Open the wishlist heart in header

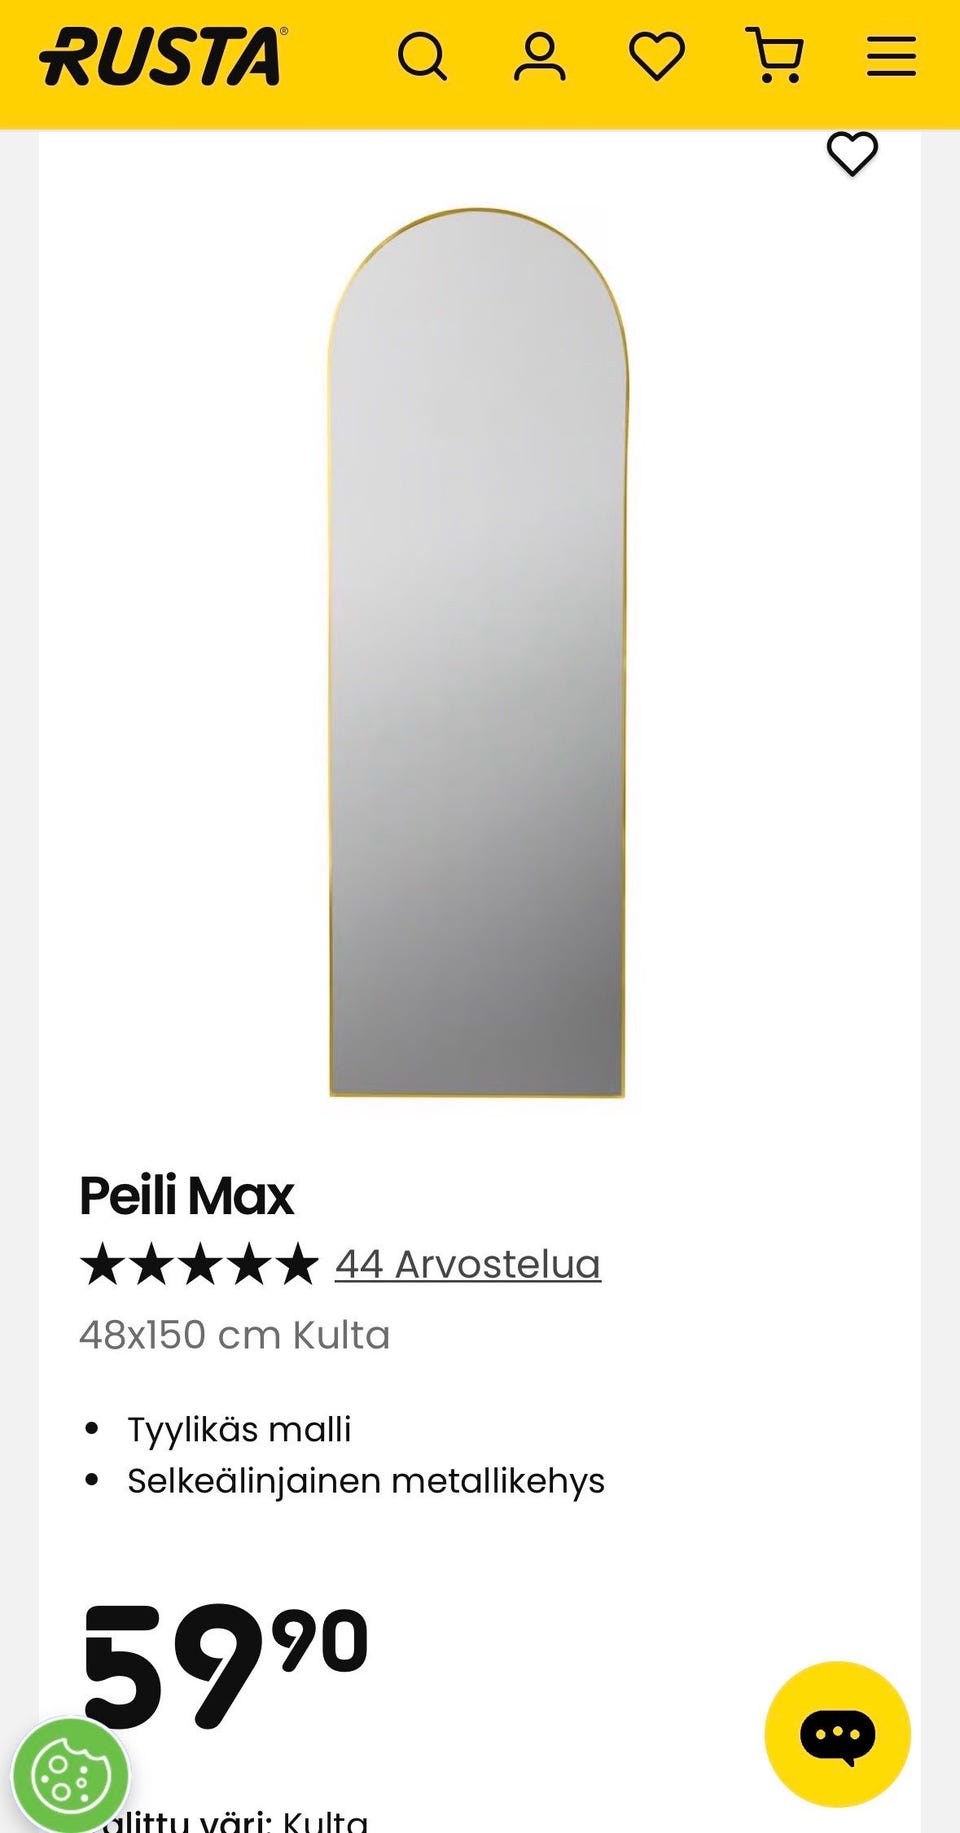pyautogui.click(x=657, y=57)
